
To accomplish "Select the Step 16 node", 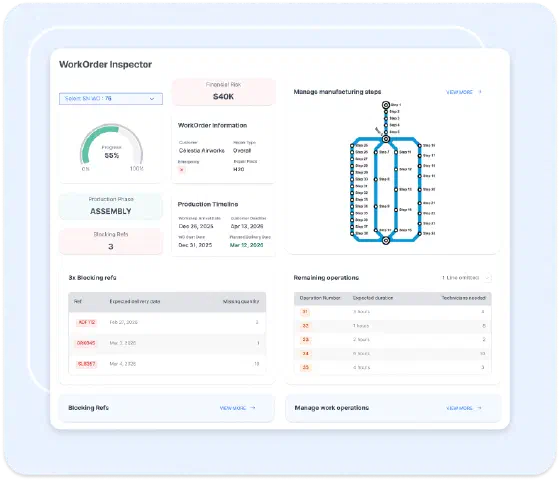I will 396,210.
